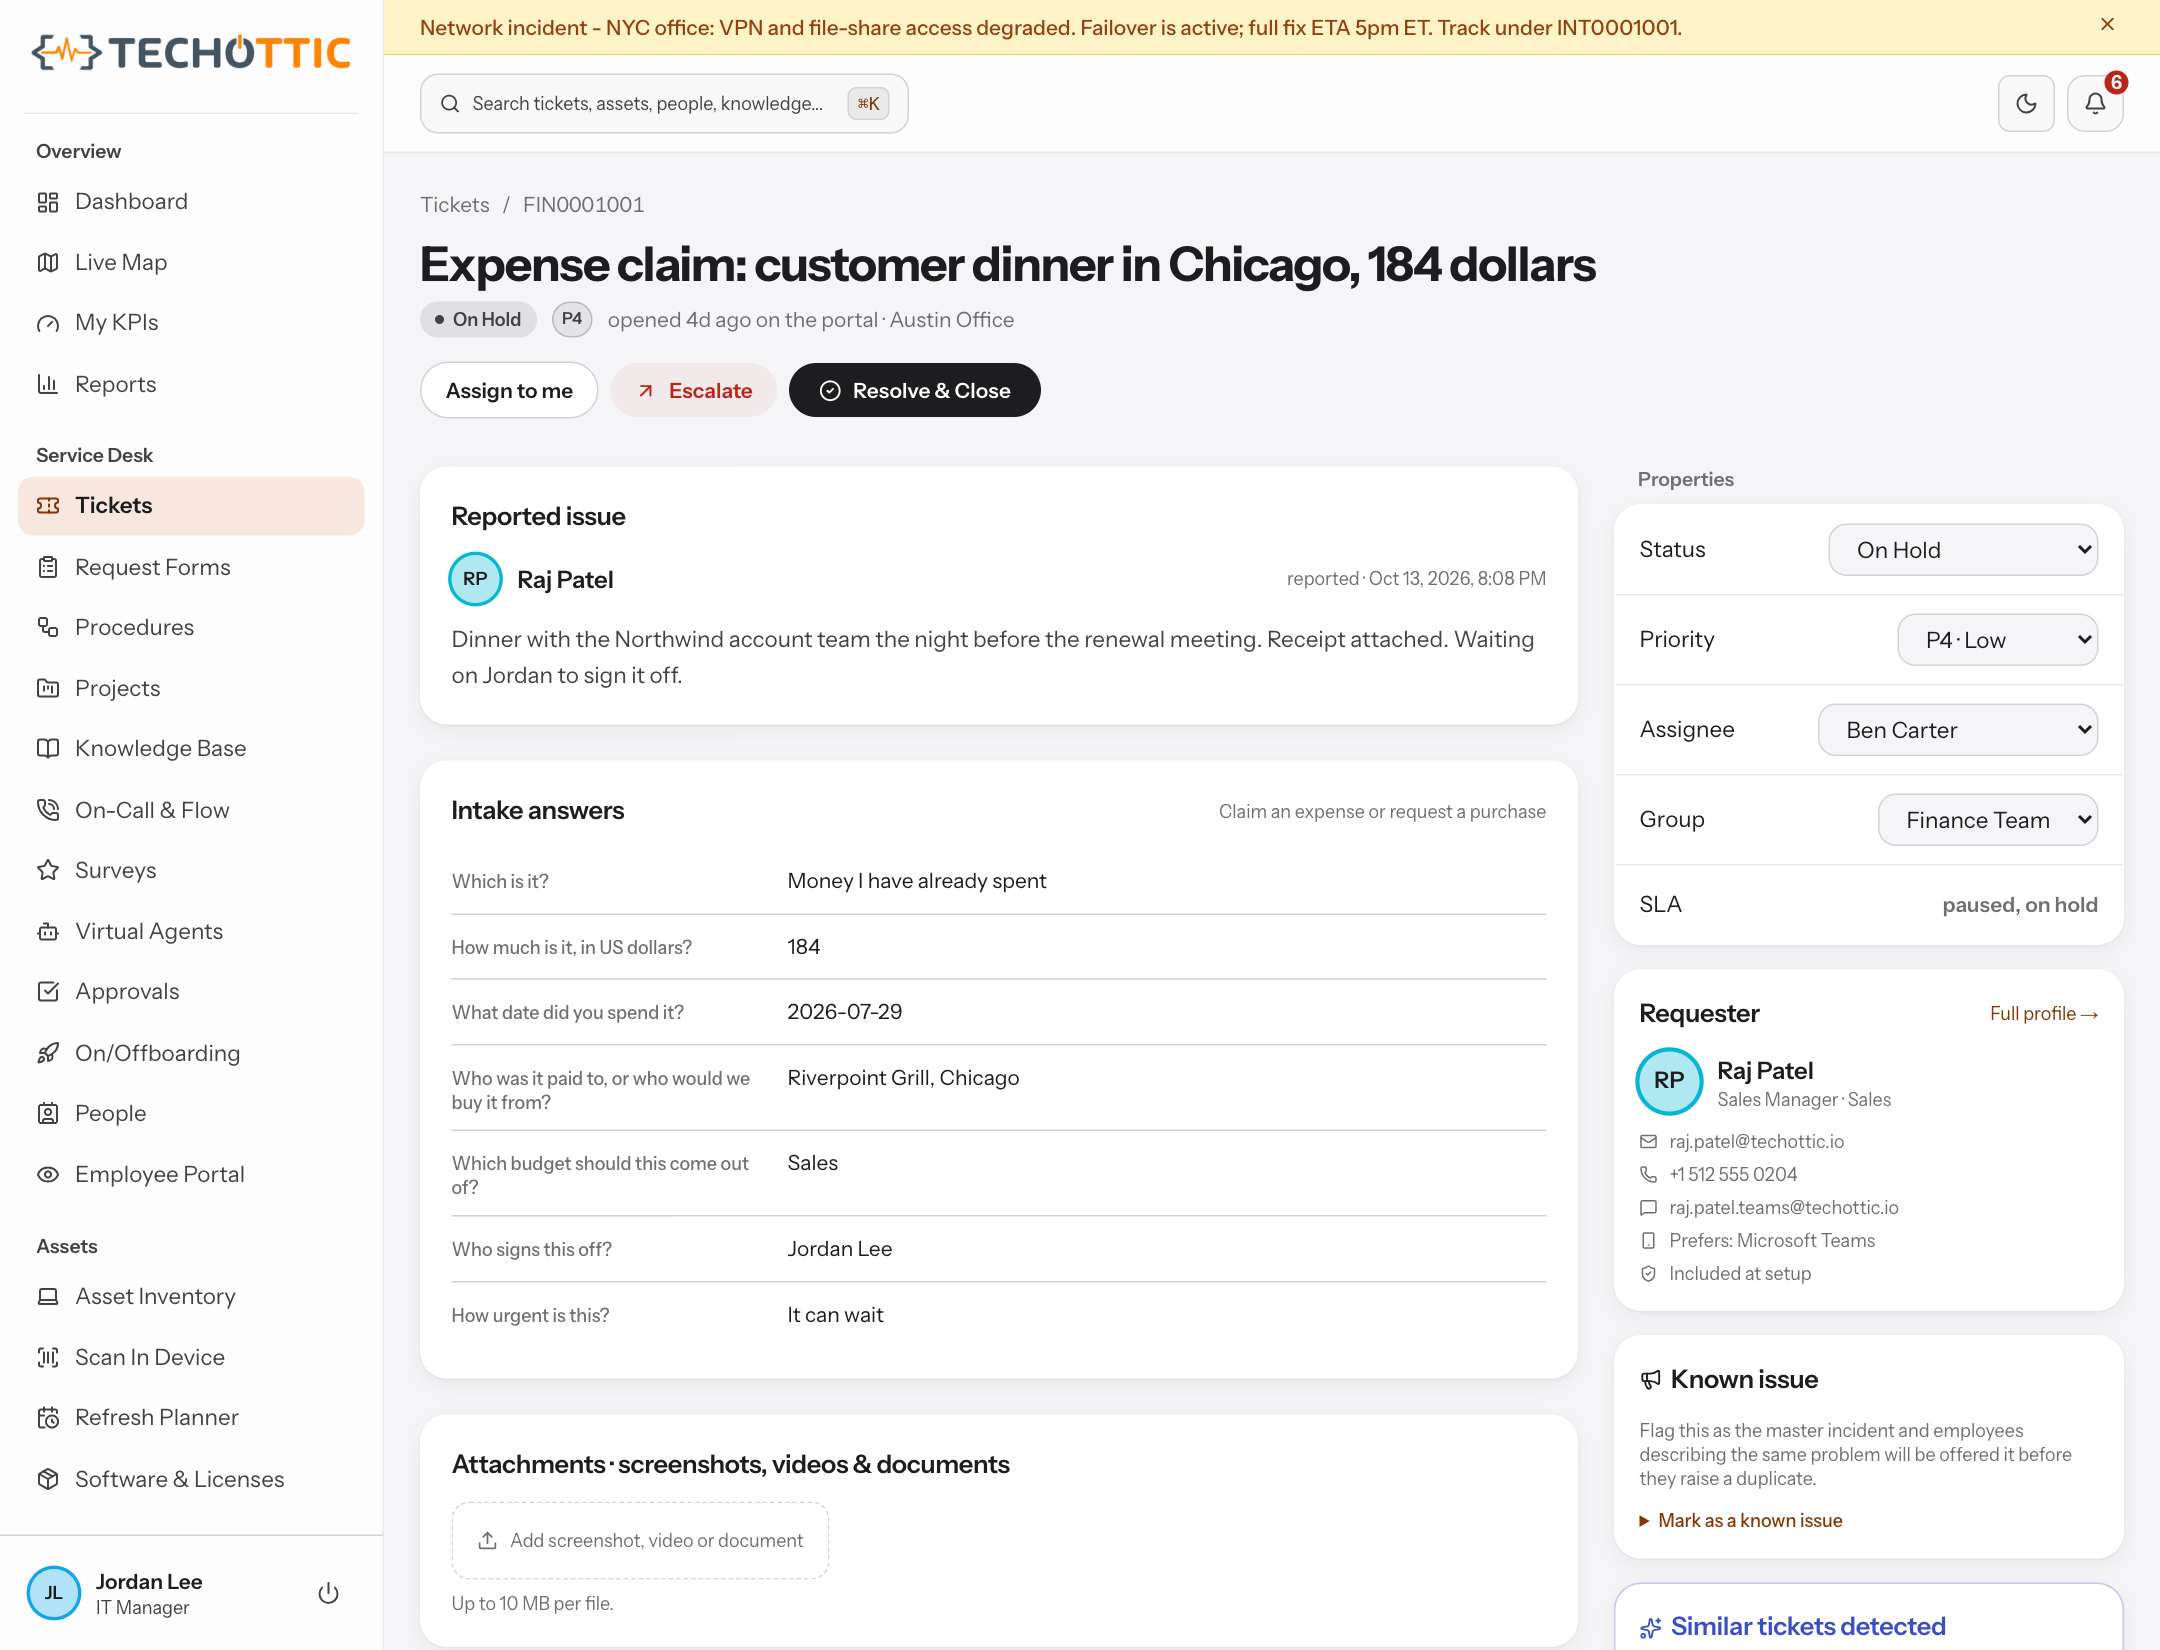Click the Request Forms clipboard icon
This screenshot has height=1650, width=2160.
(x=48, y=567)
